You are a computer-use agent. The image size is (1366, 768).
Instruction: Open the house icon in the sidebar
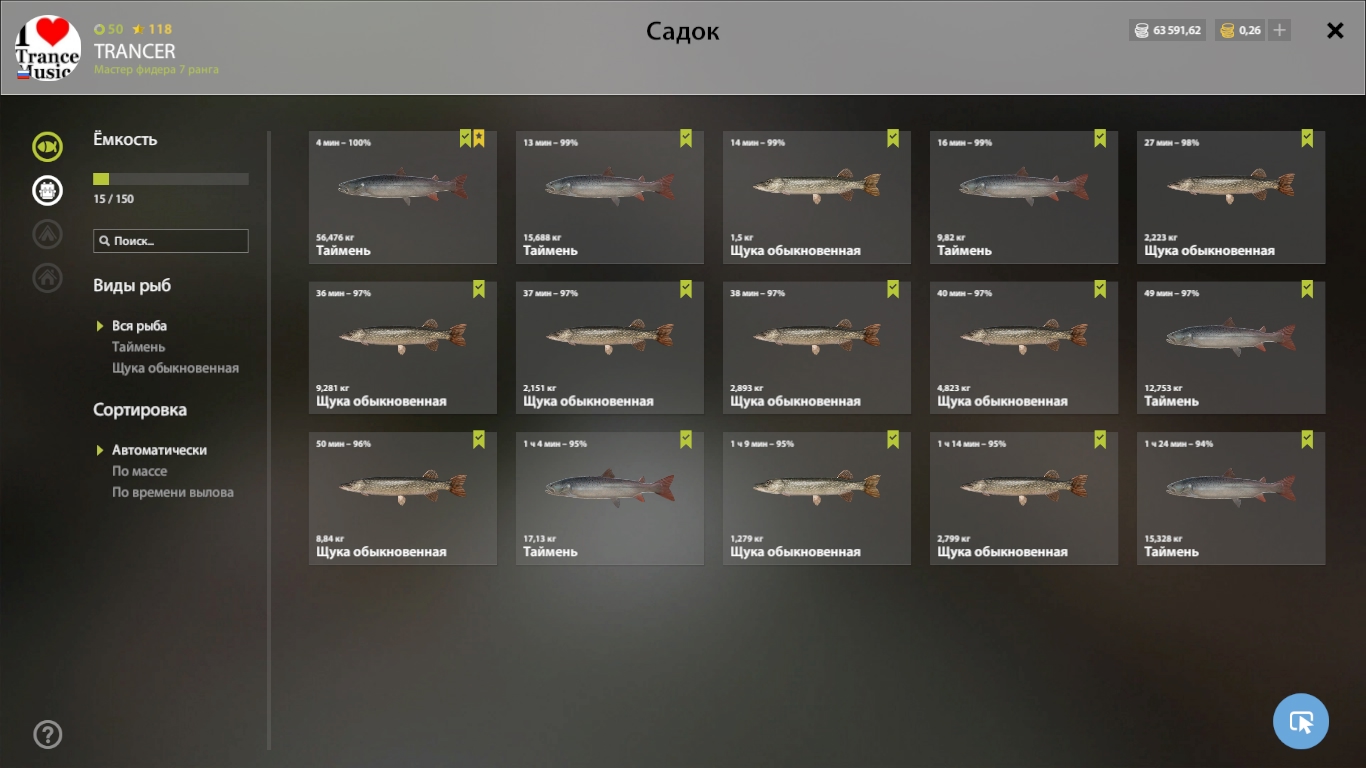point(47,277)
